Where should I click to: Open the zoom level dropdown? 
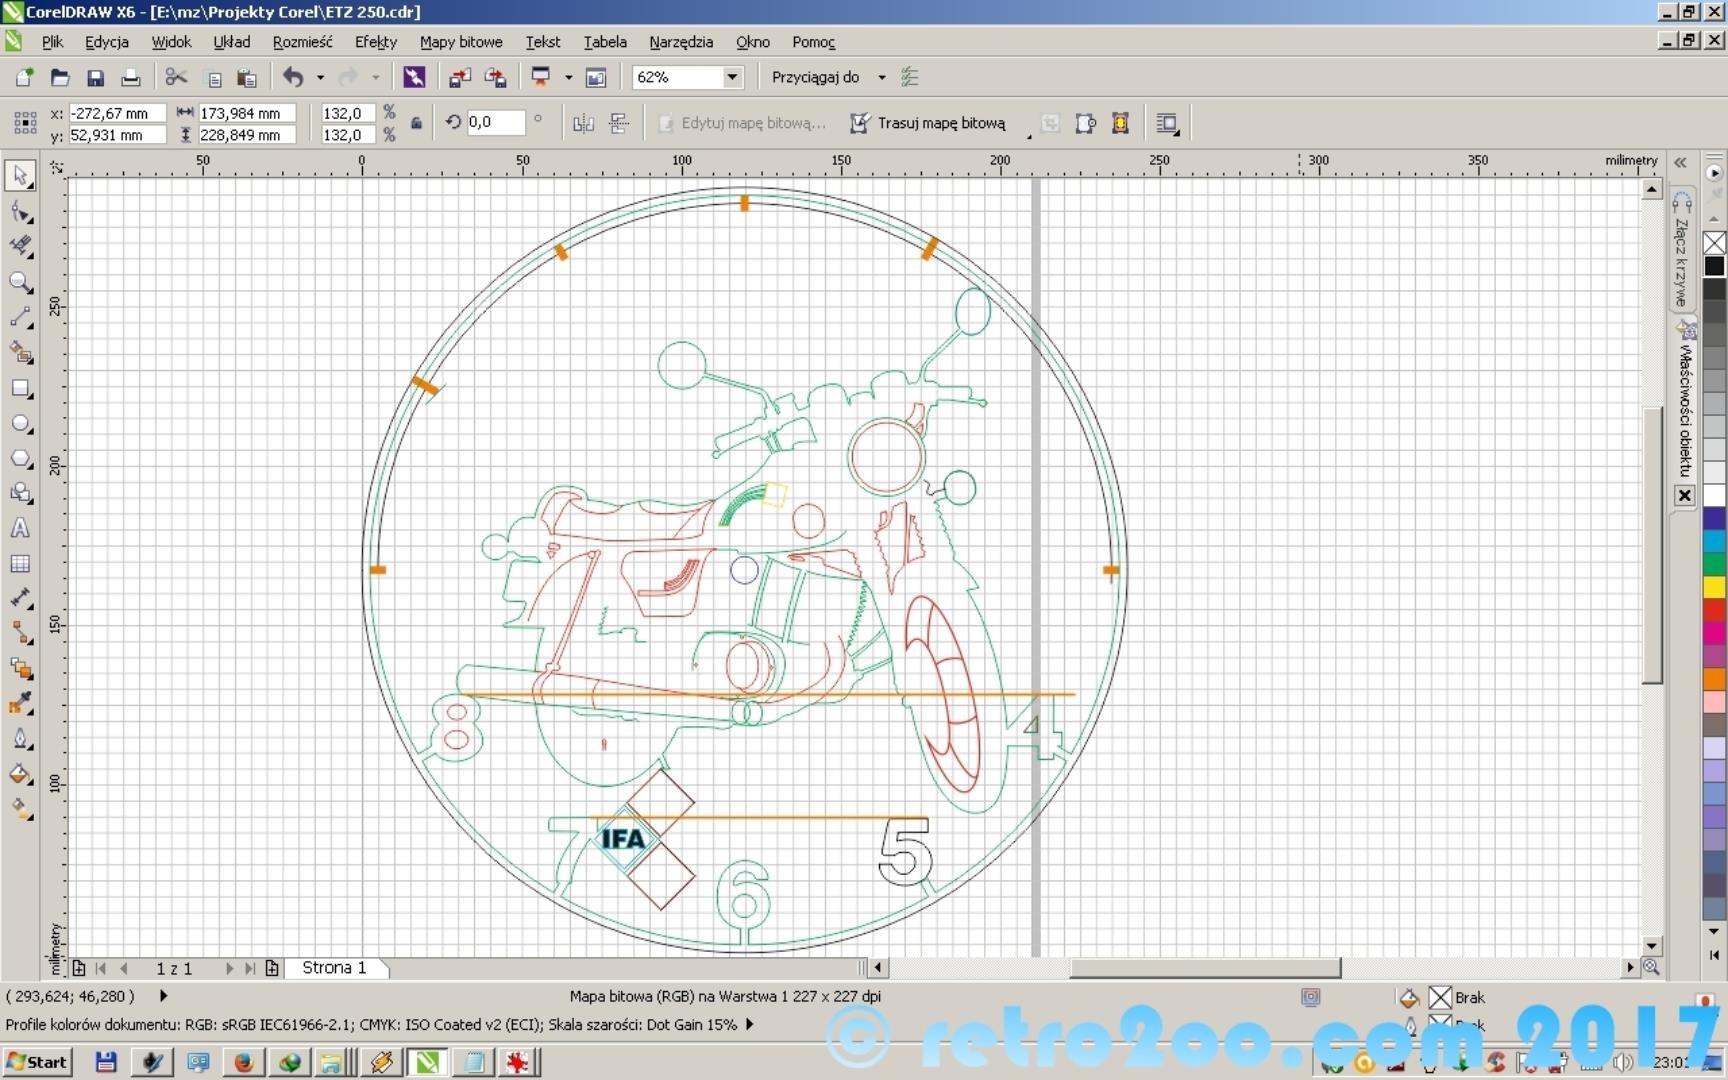tap(732, 77)
